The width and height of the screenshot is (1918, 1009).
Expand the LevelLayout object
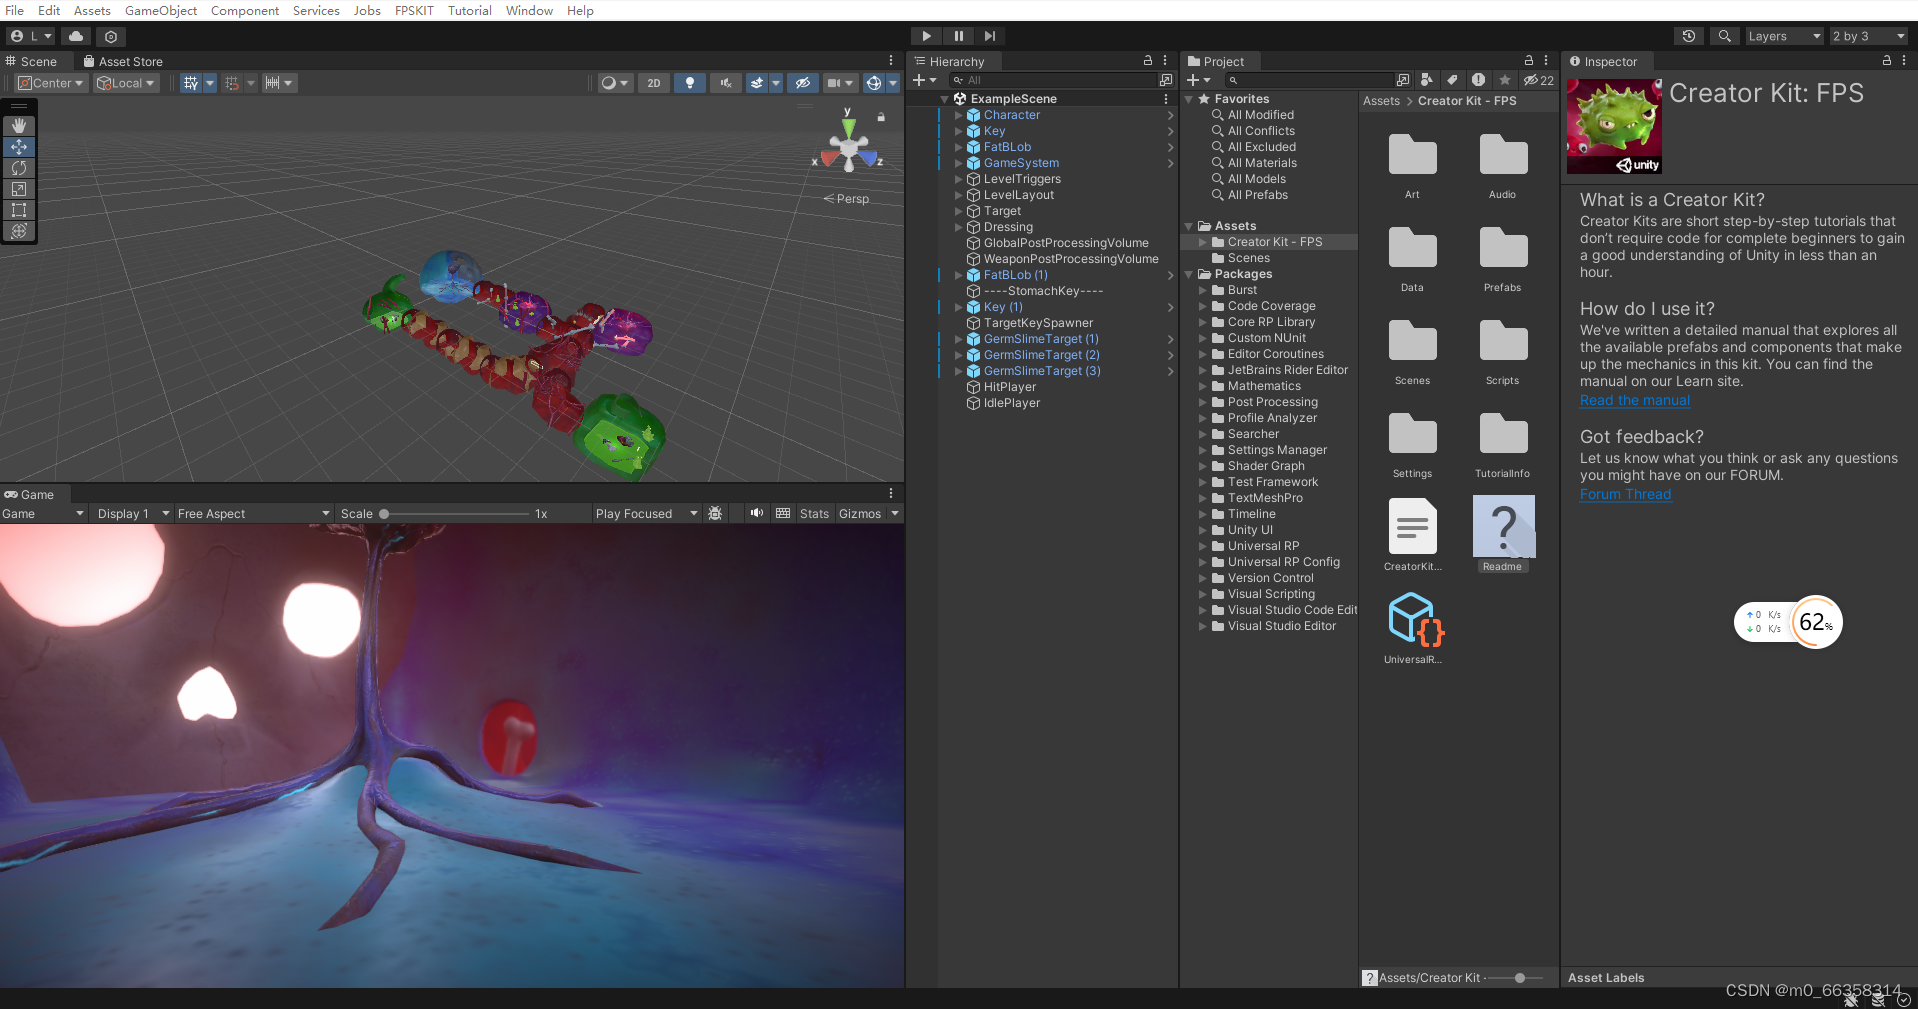tap(958, 195)
